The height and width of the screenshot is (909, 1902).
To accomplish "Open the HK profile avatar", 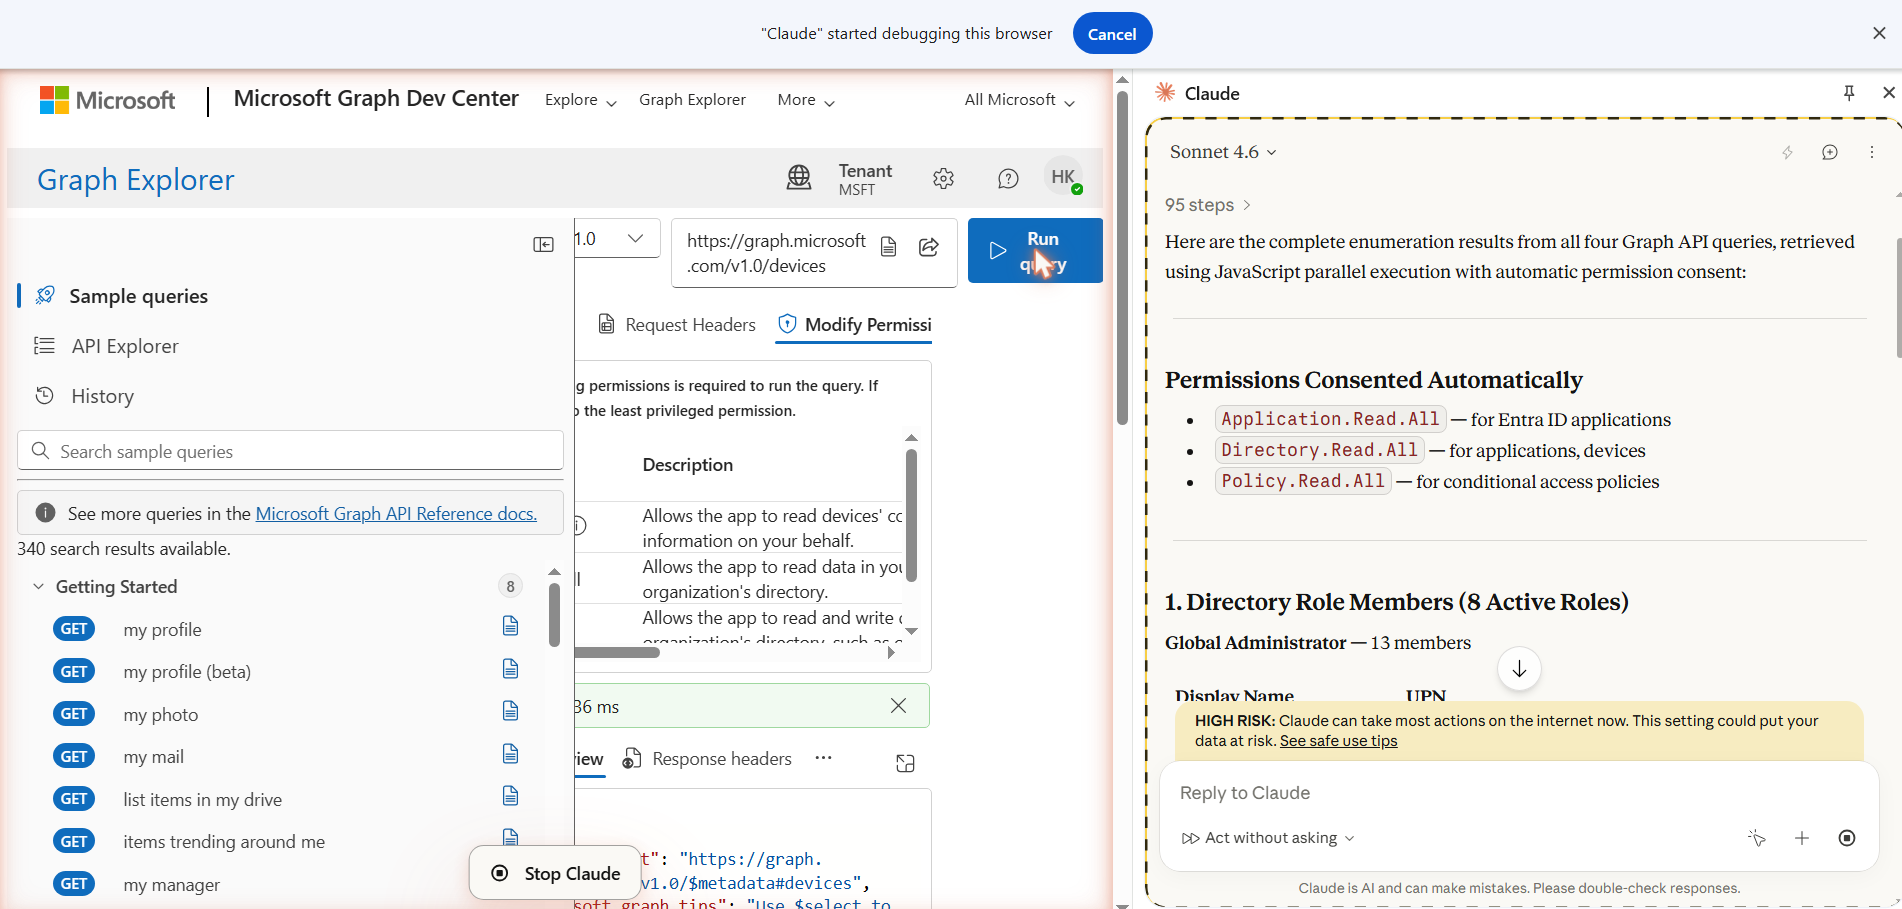I will [1063, 177].
